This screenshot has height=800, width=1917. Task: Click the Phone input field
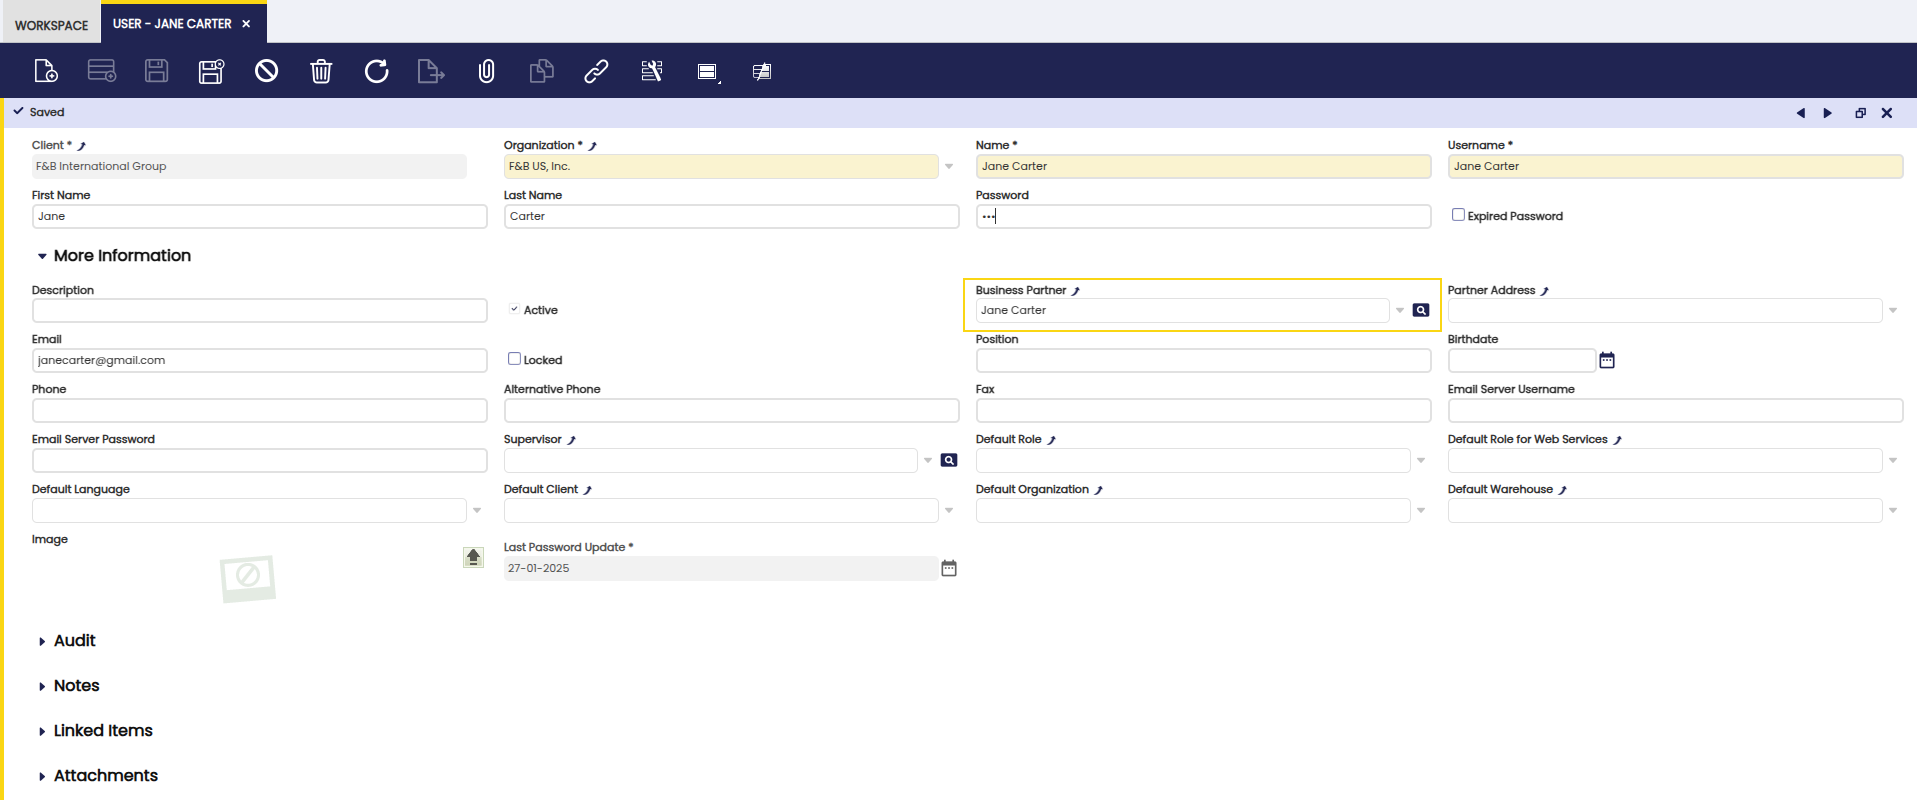point(260,410)
